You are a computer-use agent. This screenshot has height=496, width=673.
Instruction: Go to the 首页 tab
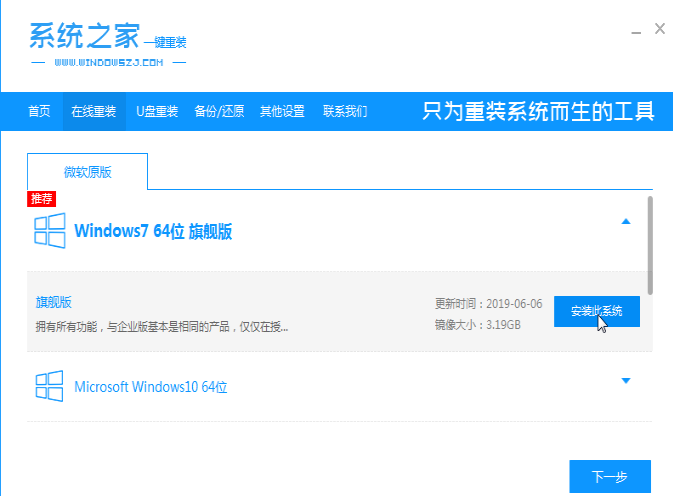pyautogui.click(x=39, y=111)
